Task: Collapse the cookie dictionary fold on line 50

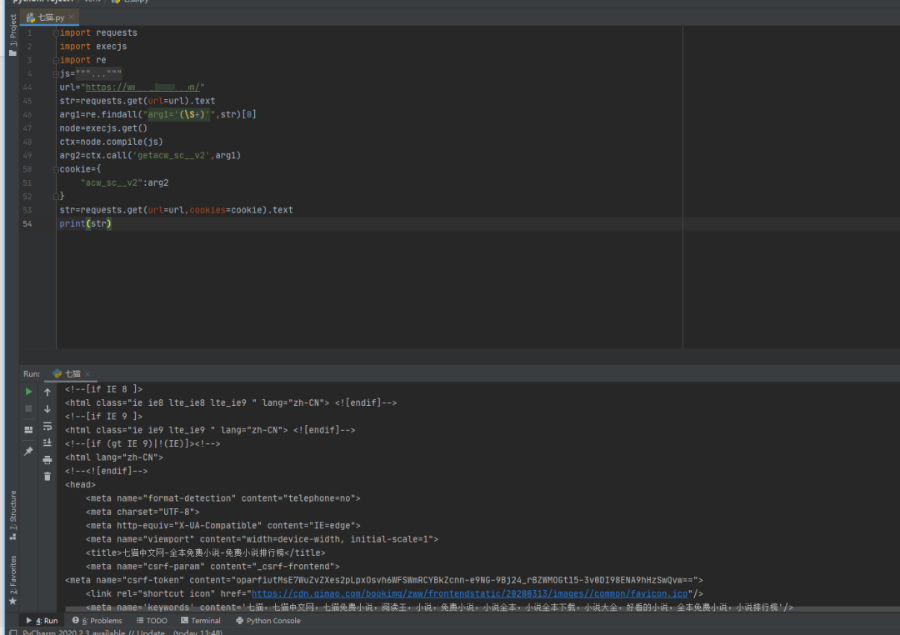Action: (55, 169)
